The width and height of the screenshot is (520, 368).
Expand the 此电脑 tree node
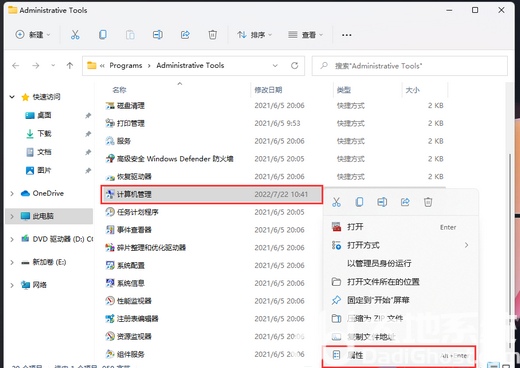pyautogui.click(x=12, y=216)
